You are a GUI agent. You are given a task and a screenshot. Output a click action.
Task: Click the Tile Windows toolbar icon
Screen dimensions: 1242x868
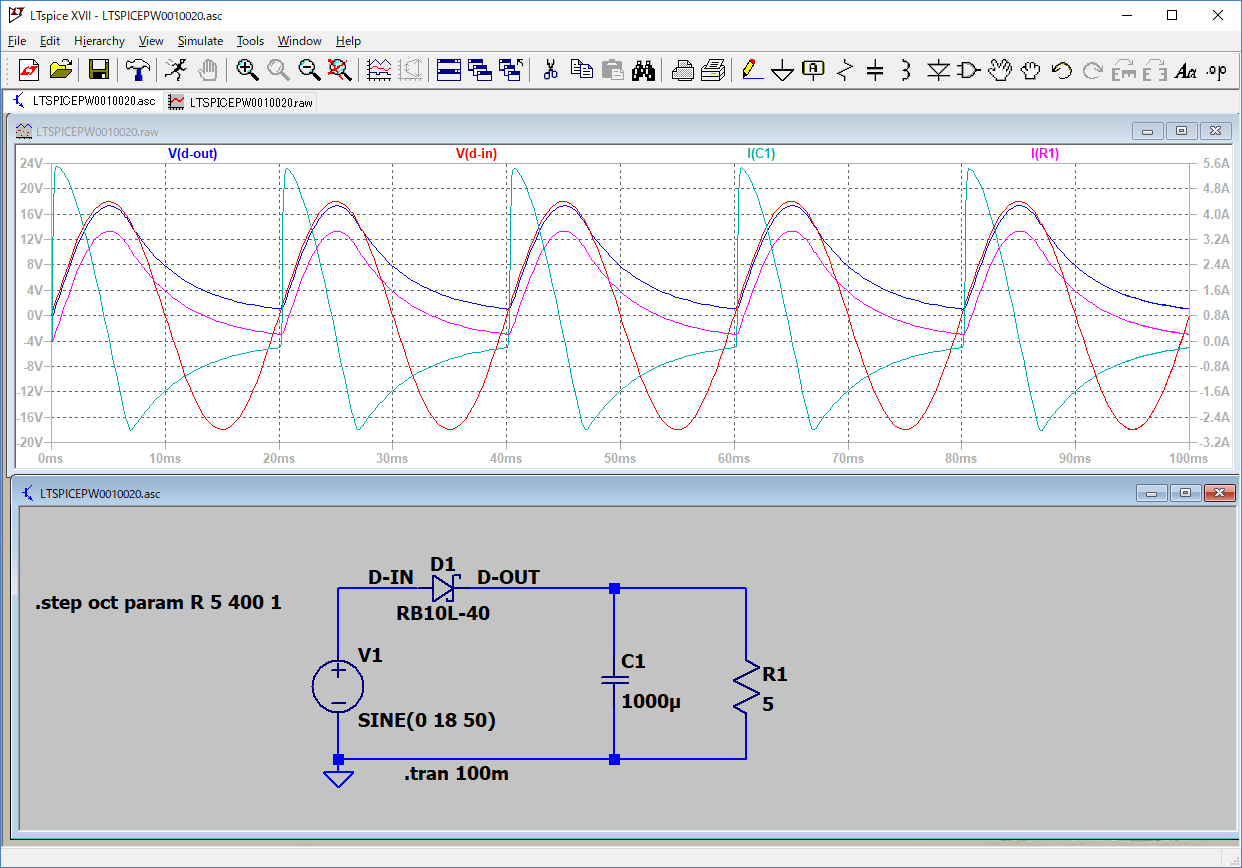tap(448, 70)
